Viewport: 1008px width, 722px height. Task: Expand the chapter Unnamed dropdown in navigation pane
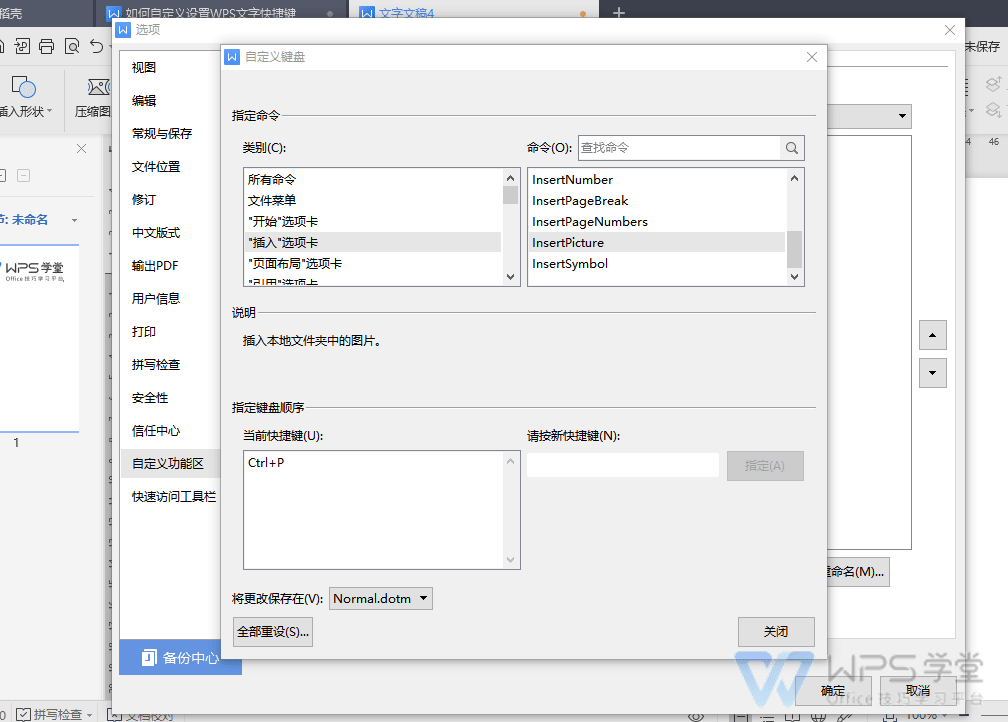pyautogui.click(x=75, y=221)
